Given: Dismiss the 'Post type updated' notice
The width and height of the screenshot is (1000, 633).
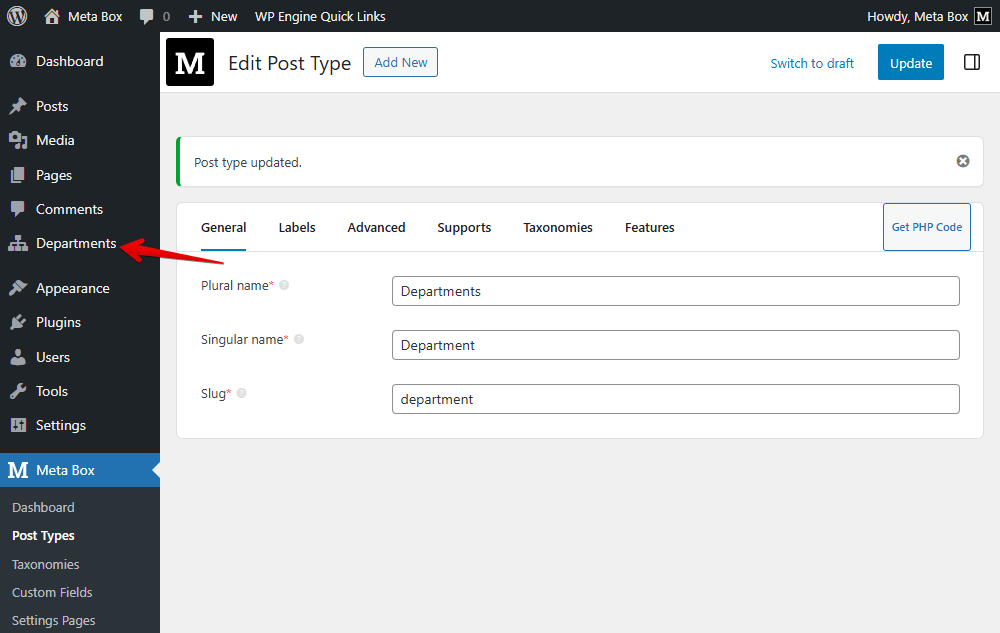Looking at the screenshot, I should click(962, 161).
